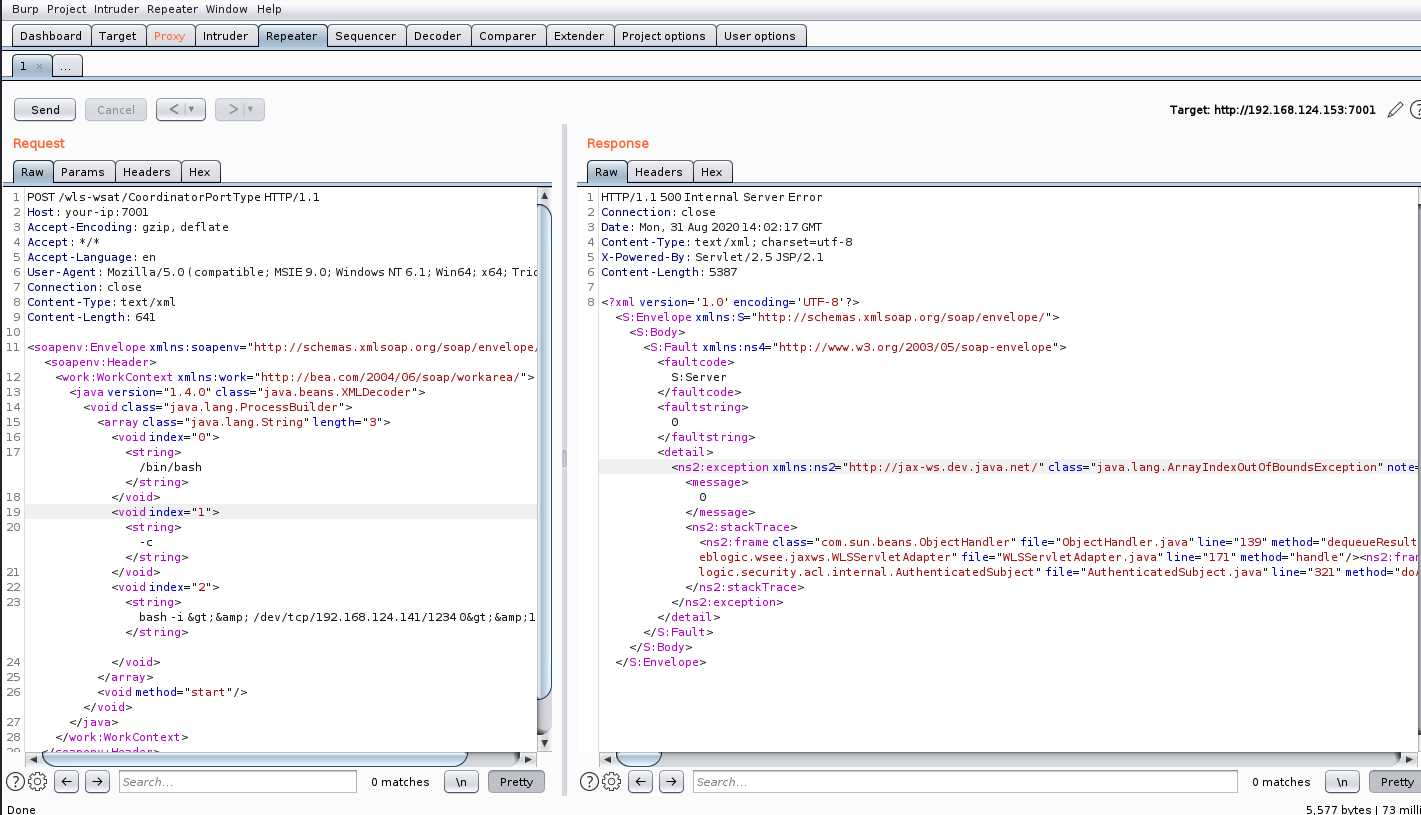This screenshot has height=815, width=1421.
Task: Go forward with the > history button
Action: 232,110
